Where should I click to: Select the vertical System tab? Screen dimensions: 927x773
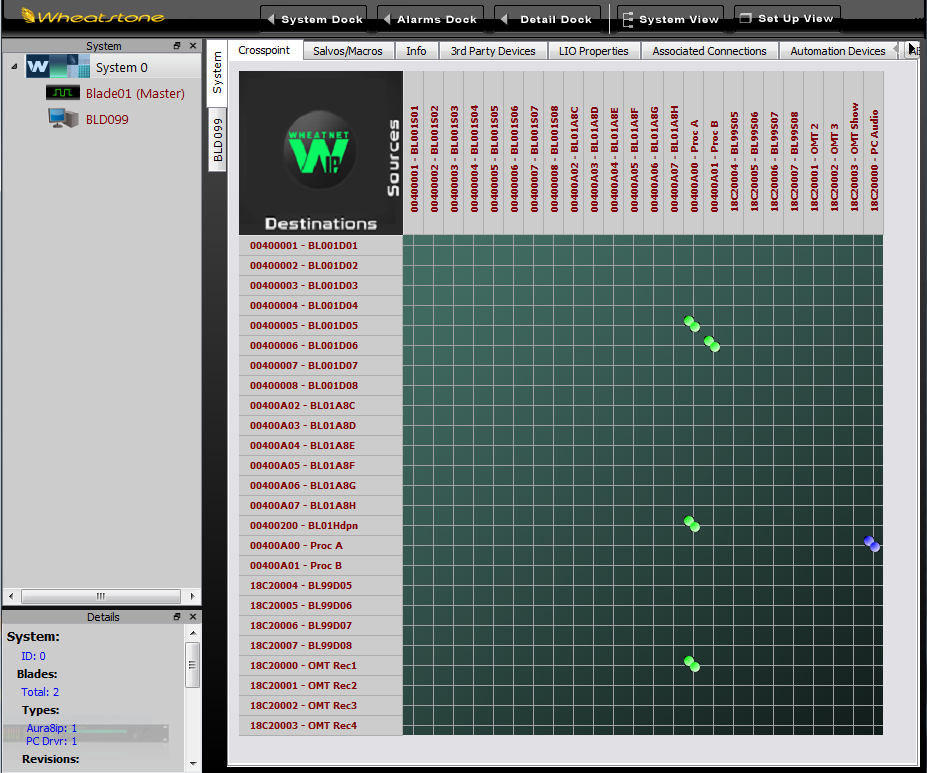click(x=218, y=73)
